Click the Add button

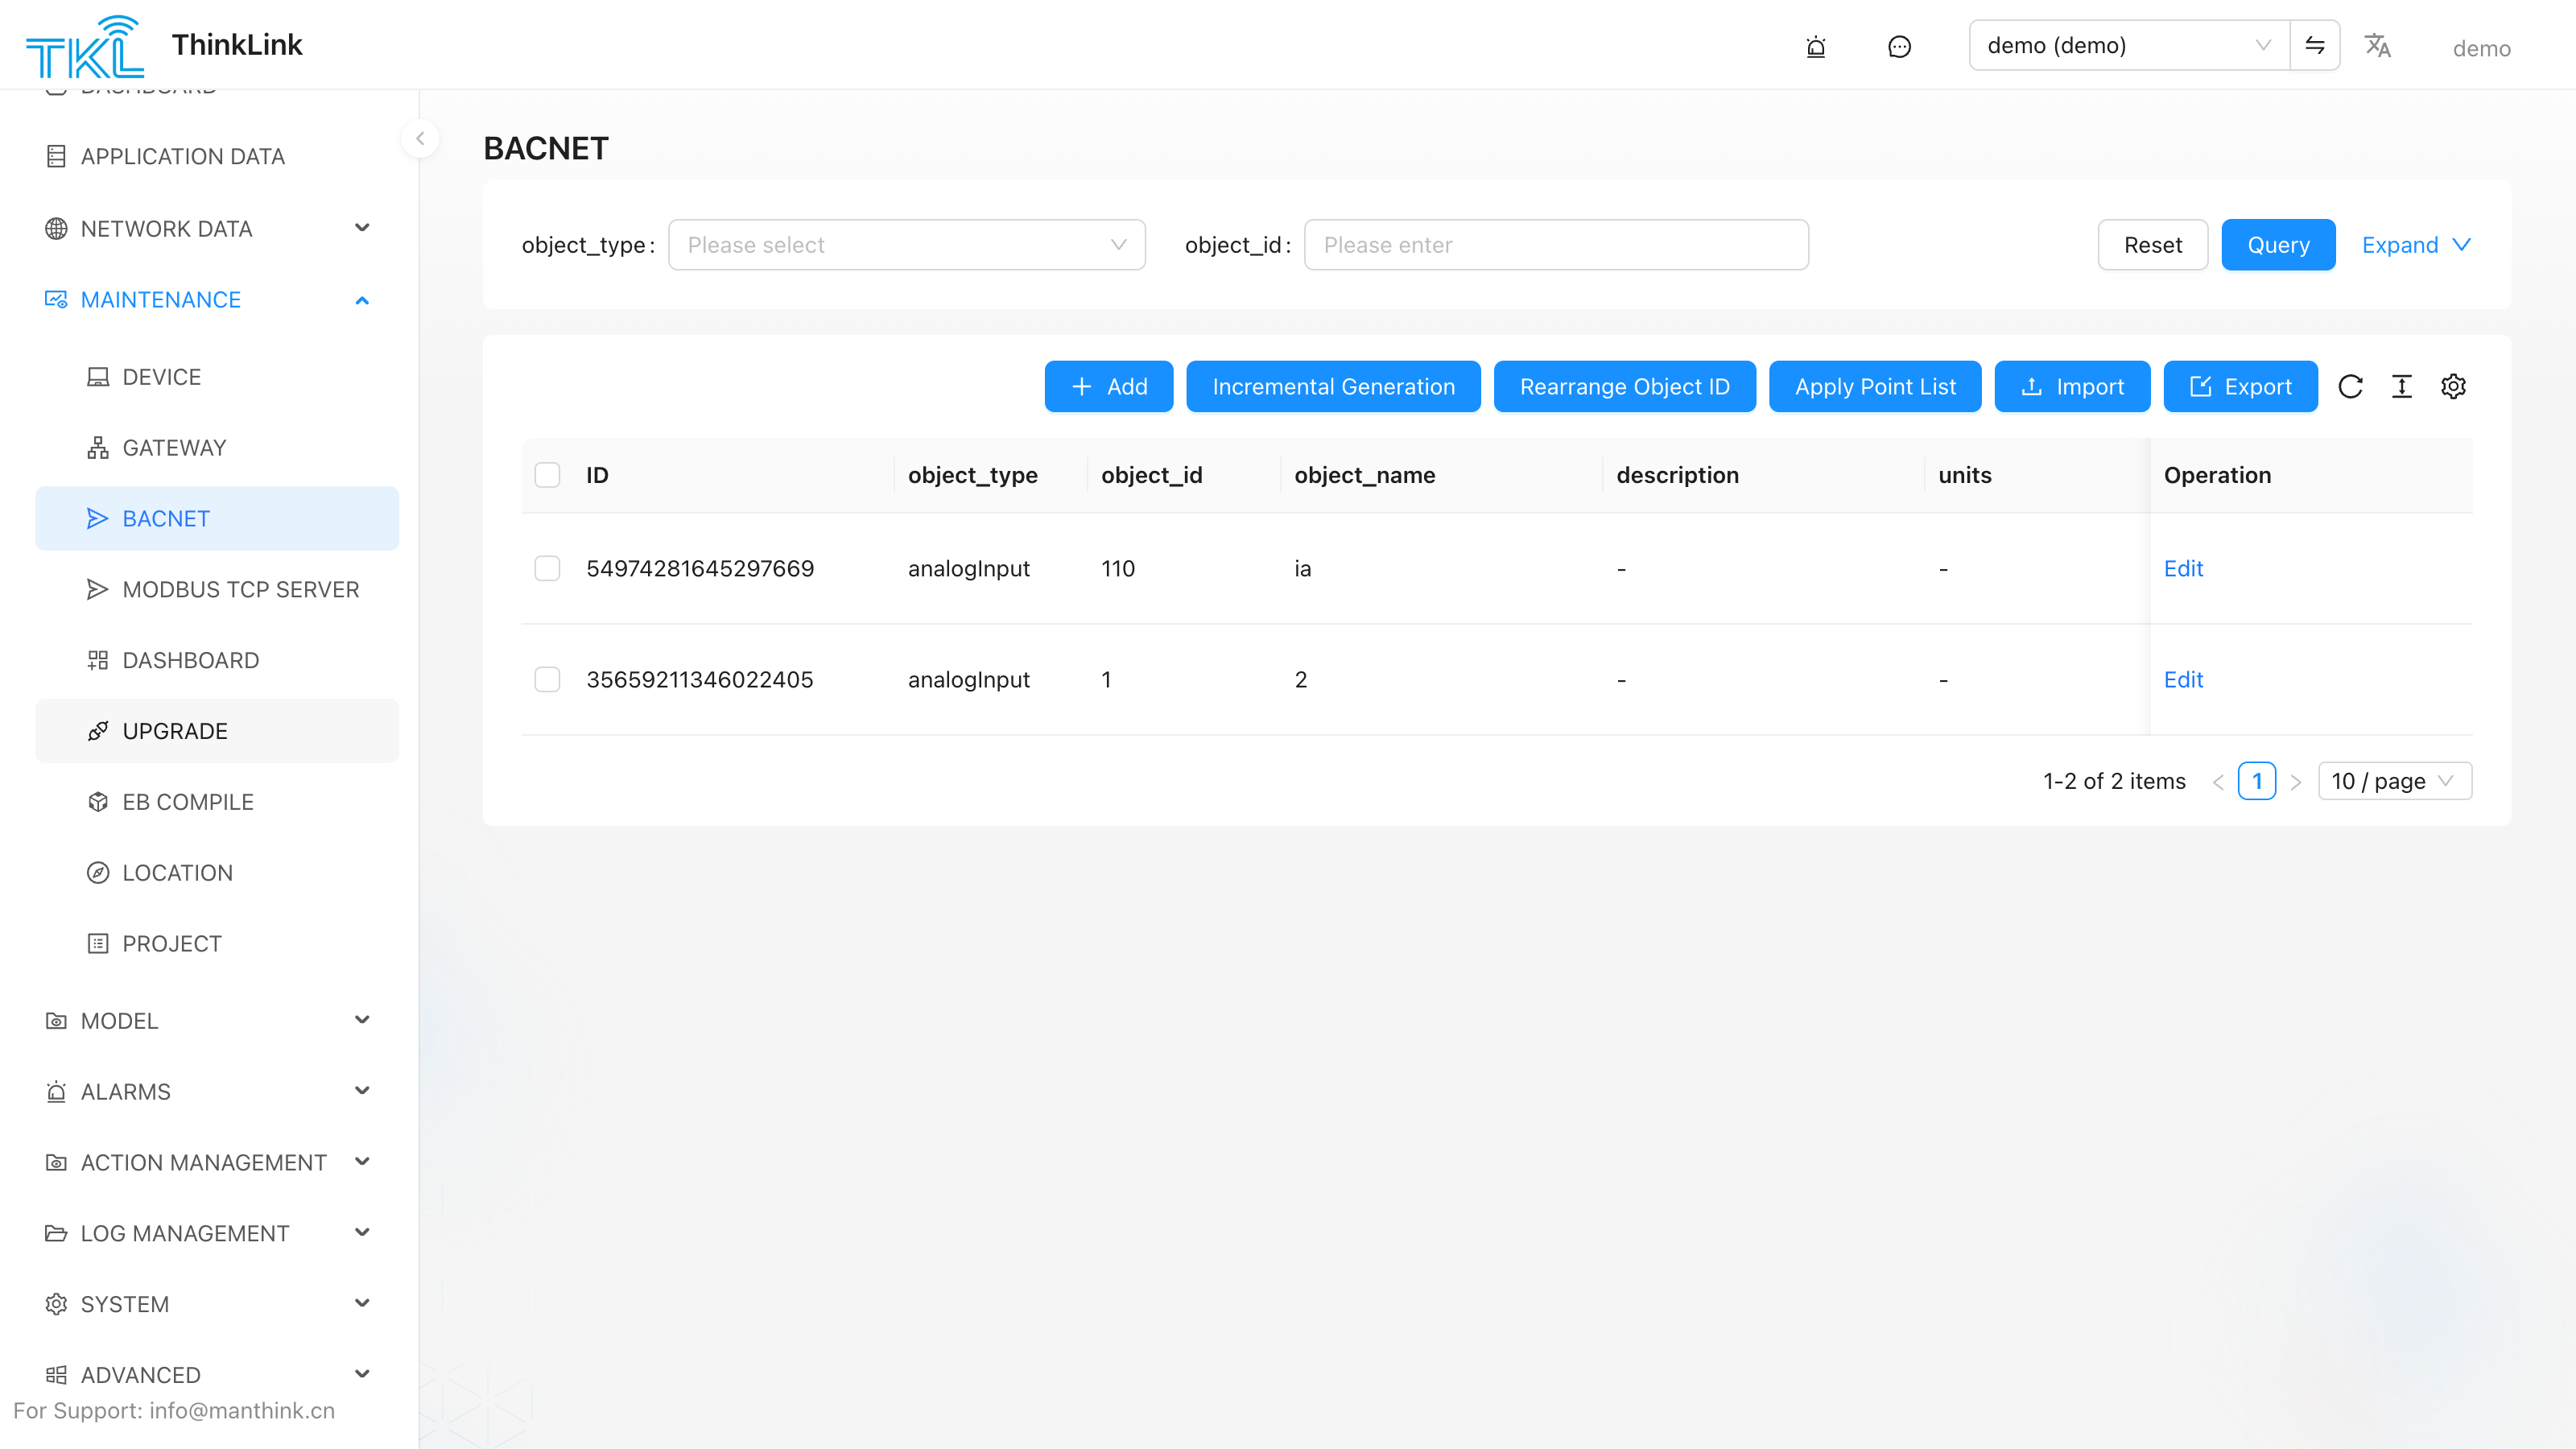pyautogui.click(x=1108, y=386)
